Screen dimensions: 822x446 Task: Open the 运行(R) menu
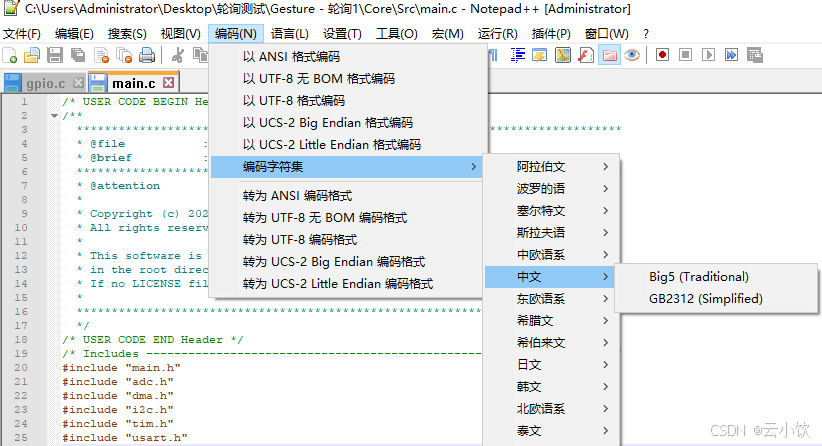point(497,34)
